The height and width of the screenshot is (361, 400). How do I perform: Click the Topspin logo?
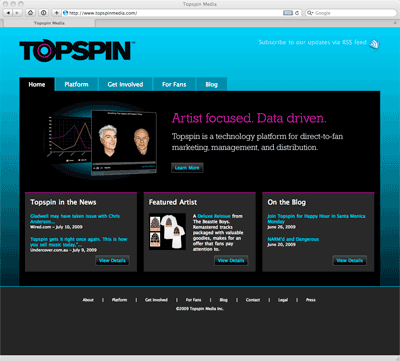pyautogui.click(x=77, y=51)
